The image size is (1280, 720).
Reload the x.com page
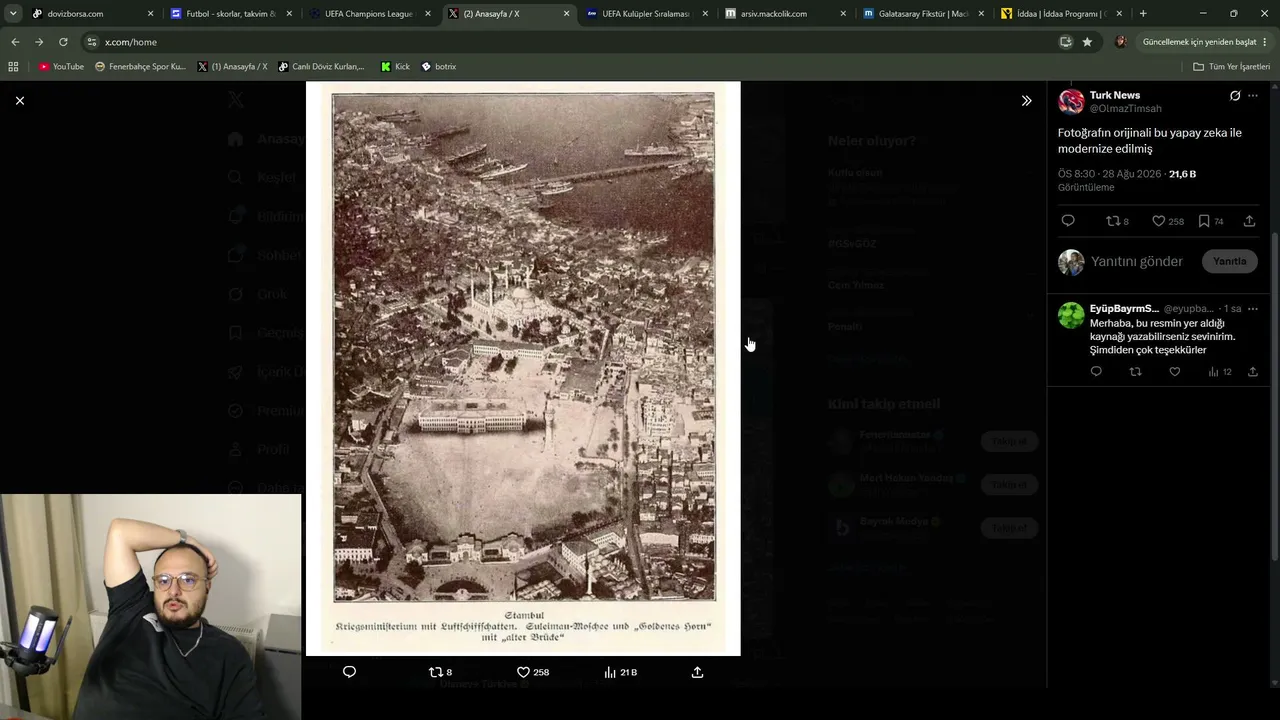tap(63, 42)
